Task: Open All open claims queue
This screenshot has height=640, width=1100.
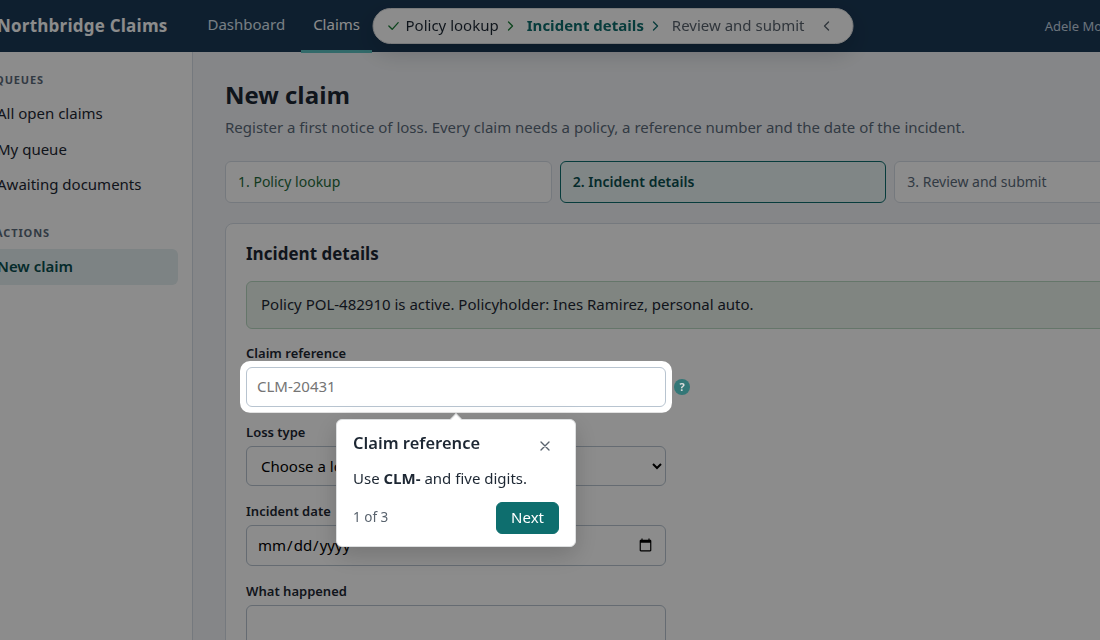Action: pyautogui.click(x=51, y=114)
